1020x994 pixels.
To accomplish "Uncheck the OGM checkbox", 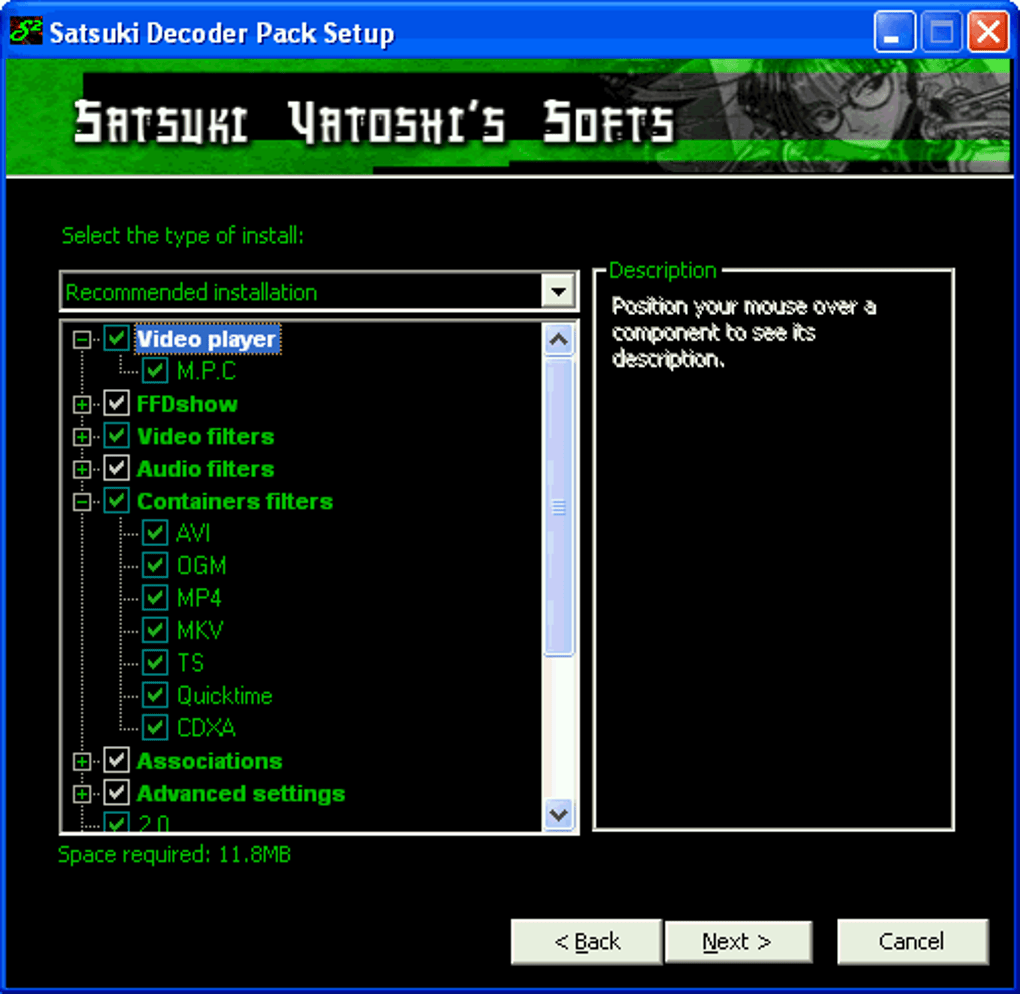I will pos(155,565).
